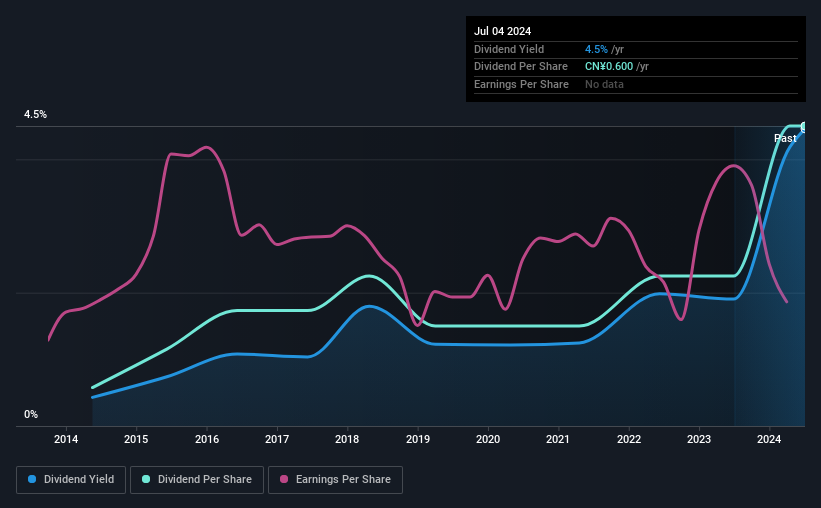Click the CN¥0.600 tooltip value

point(608,67)
